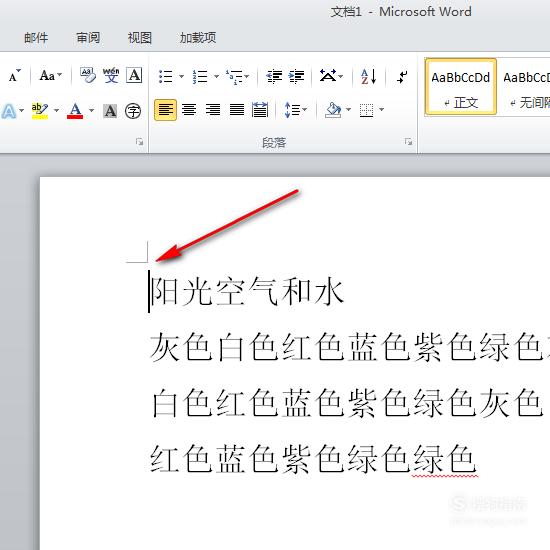Toggle Character Shading gray A

tap(110, 111)
